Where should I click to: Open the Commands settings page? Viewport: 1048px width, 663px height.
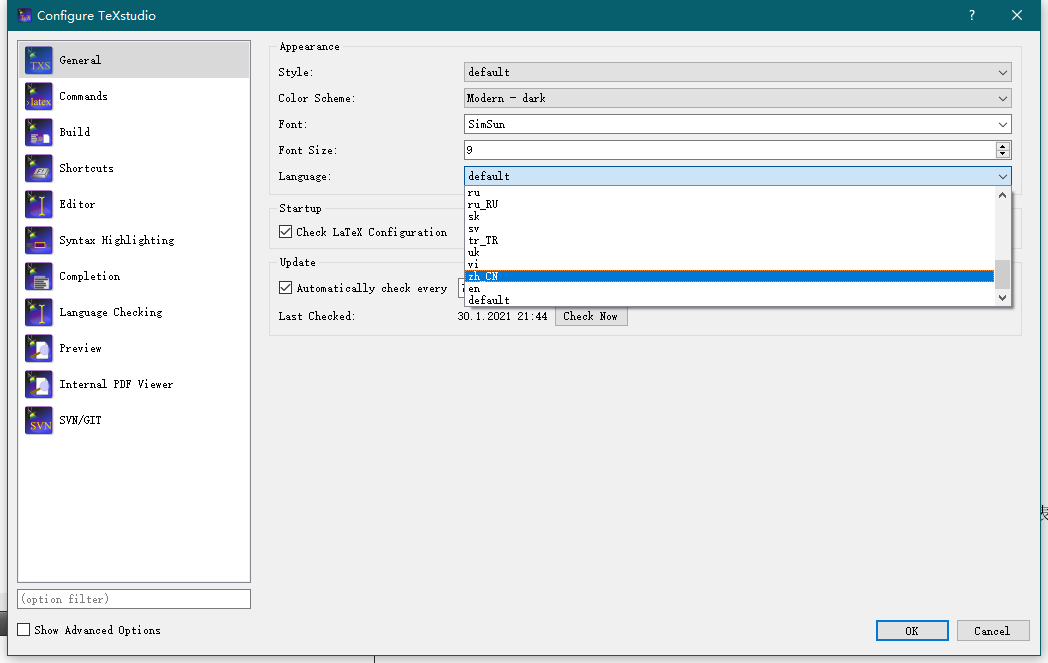(x=82, y=96)
